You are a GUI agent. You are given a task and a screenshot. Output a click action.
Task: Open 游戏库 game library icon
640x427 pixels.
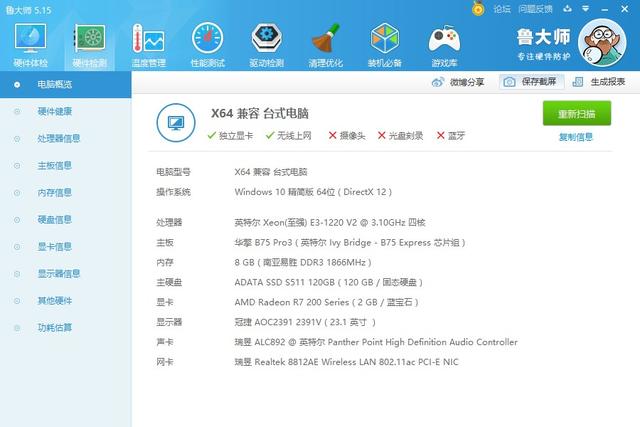[444, 44]
